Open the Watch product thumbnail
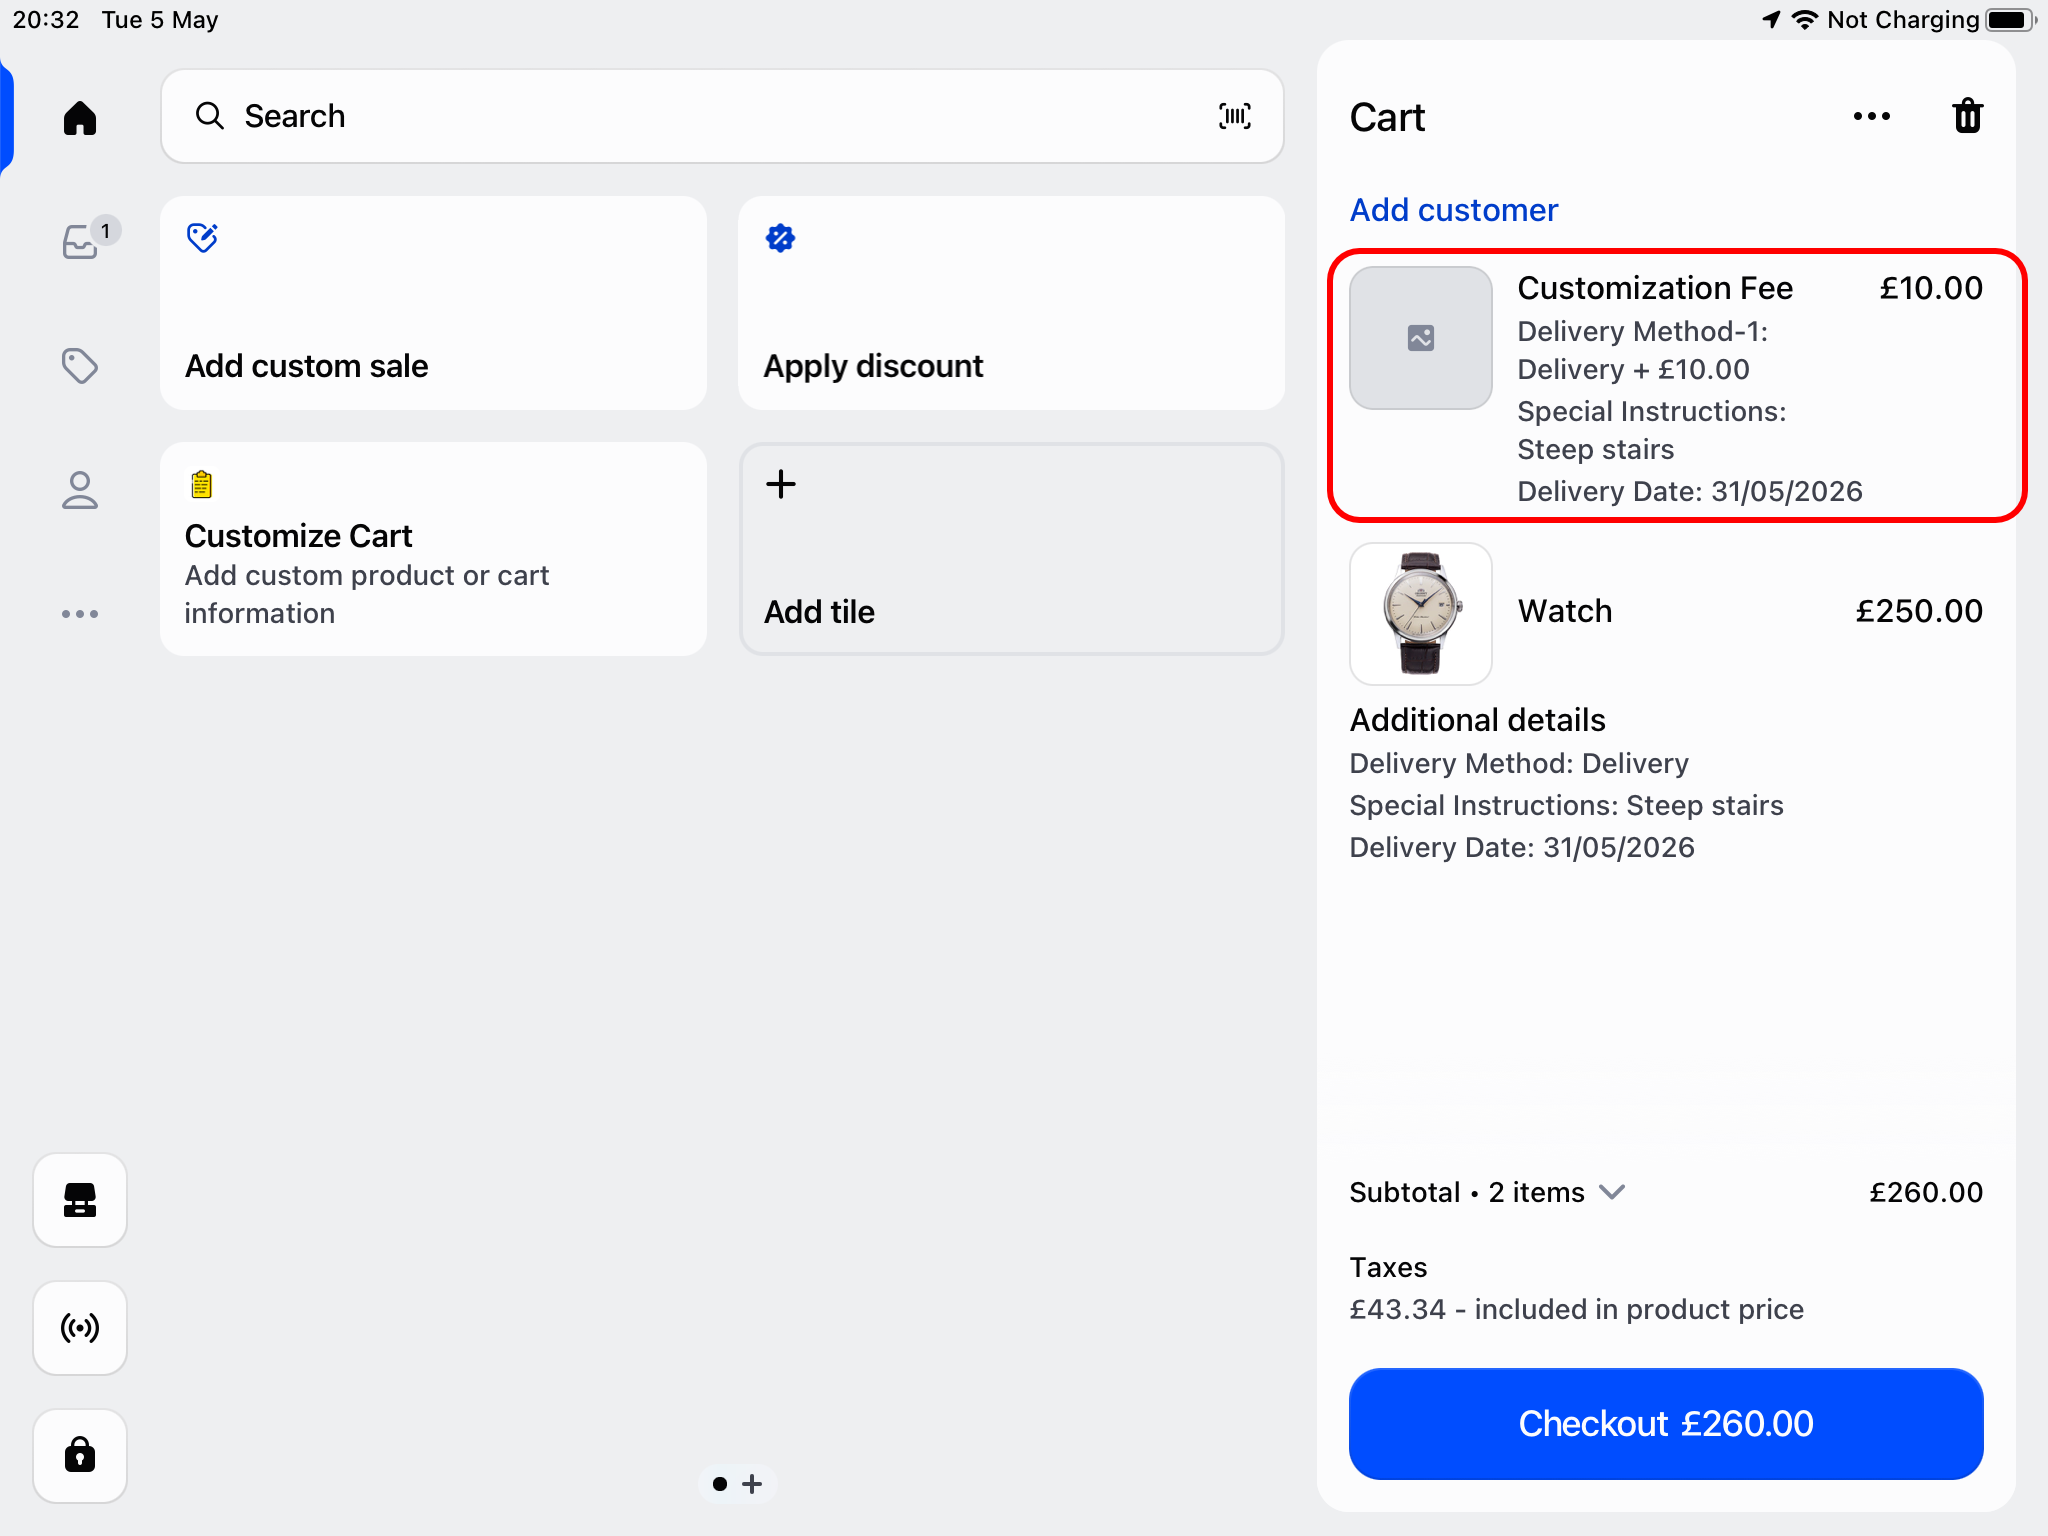Viewport: 2048px width, 1536px height. tap(1421, 614)
